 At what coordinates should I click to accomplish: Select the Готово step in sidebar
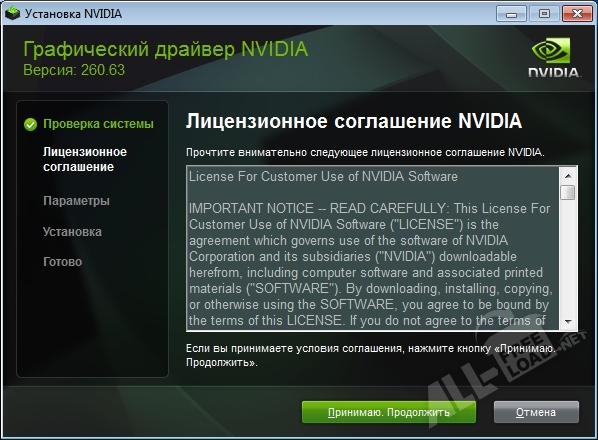click(63, 262)
